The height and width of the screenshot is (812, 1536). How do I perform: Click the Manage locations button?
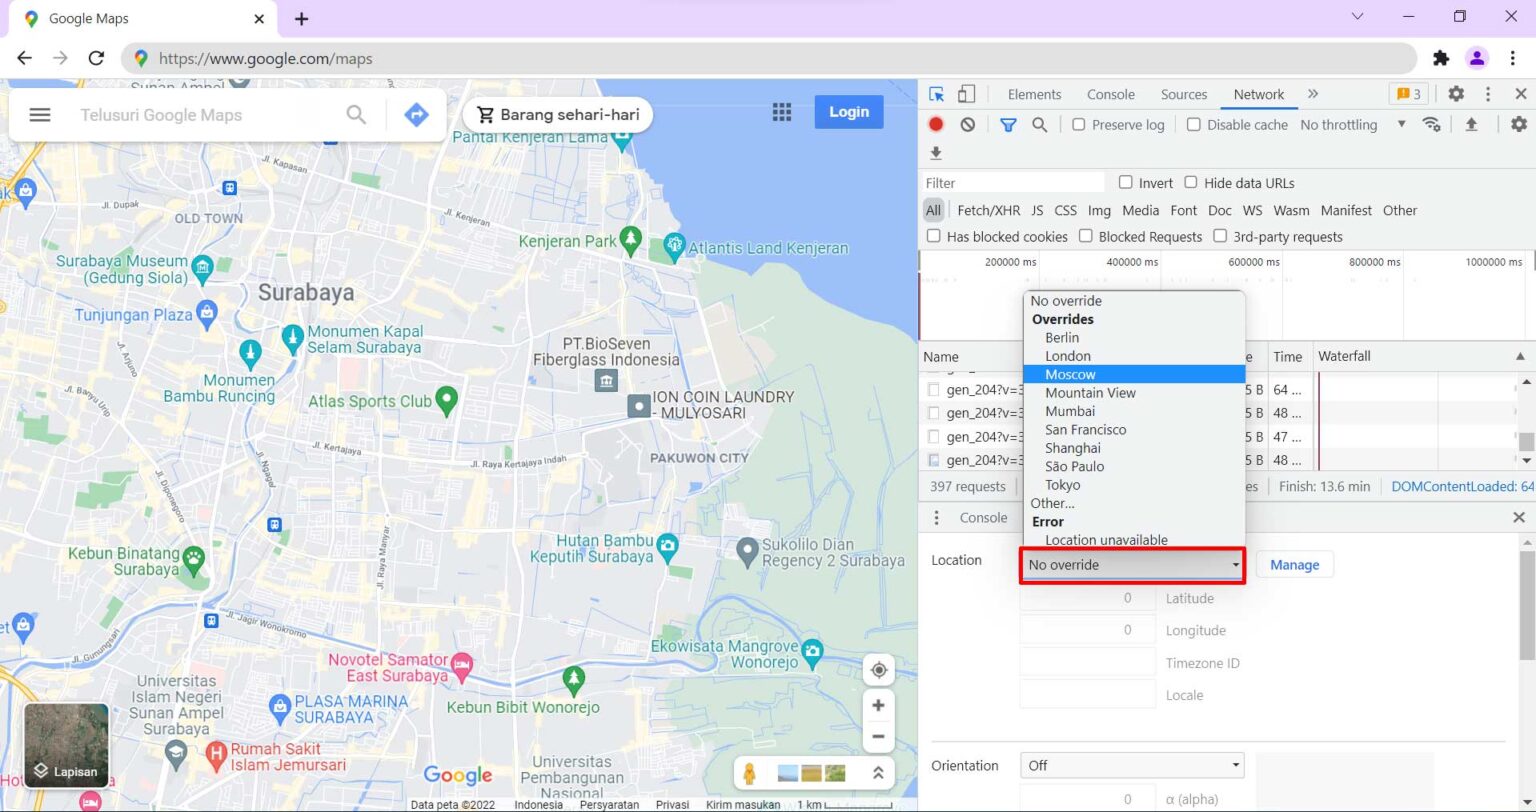pyautogui.click(x=1294, y=565)
